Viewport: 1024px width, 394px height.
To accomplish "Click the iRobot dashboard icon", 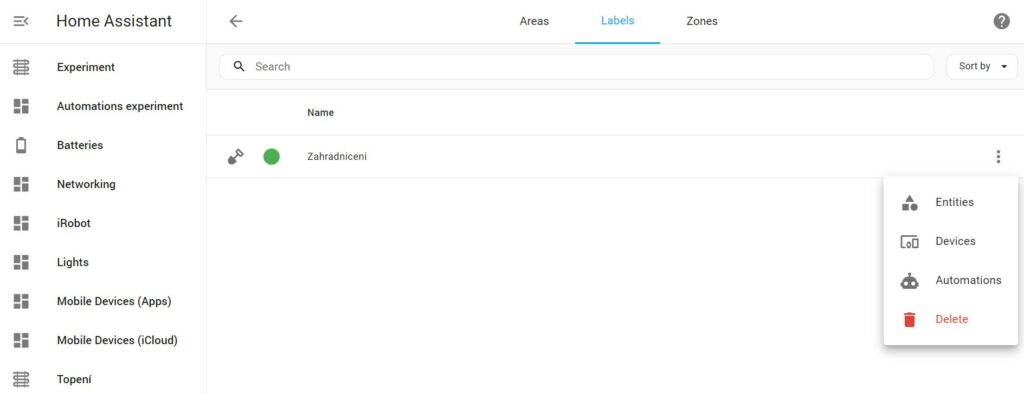I will (21, 223).
